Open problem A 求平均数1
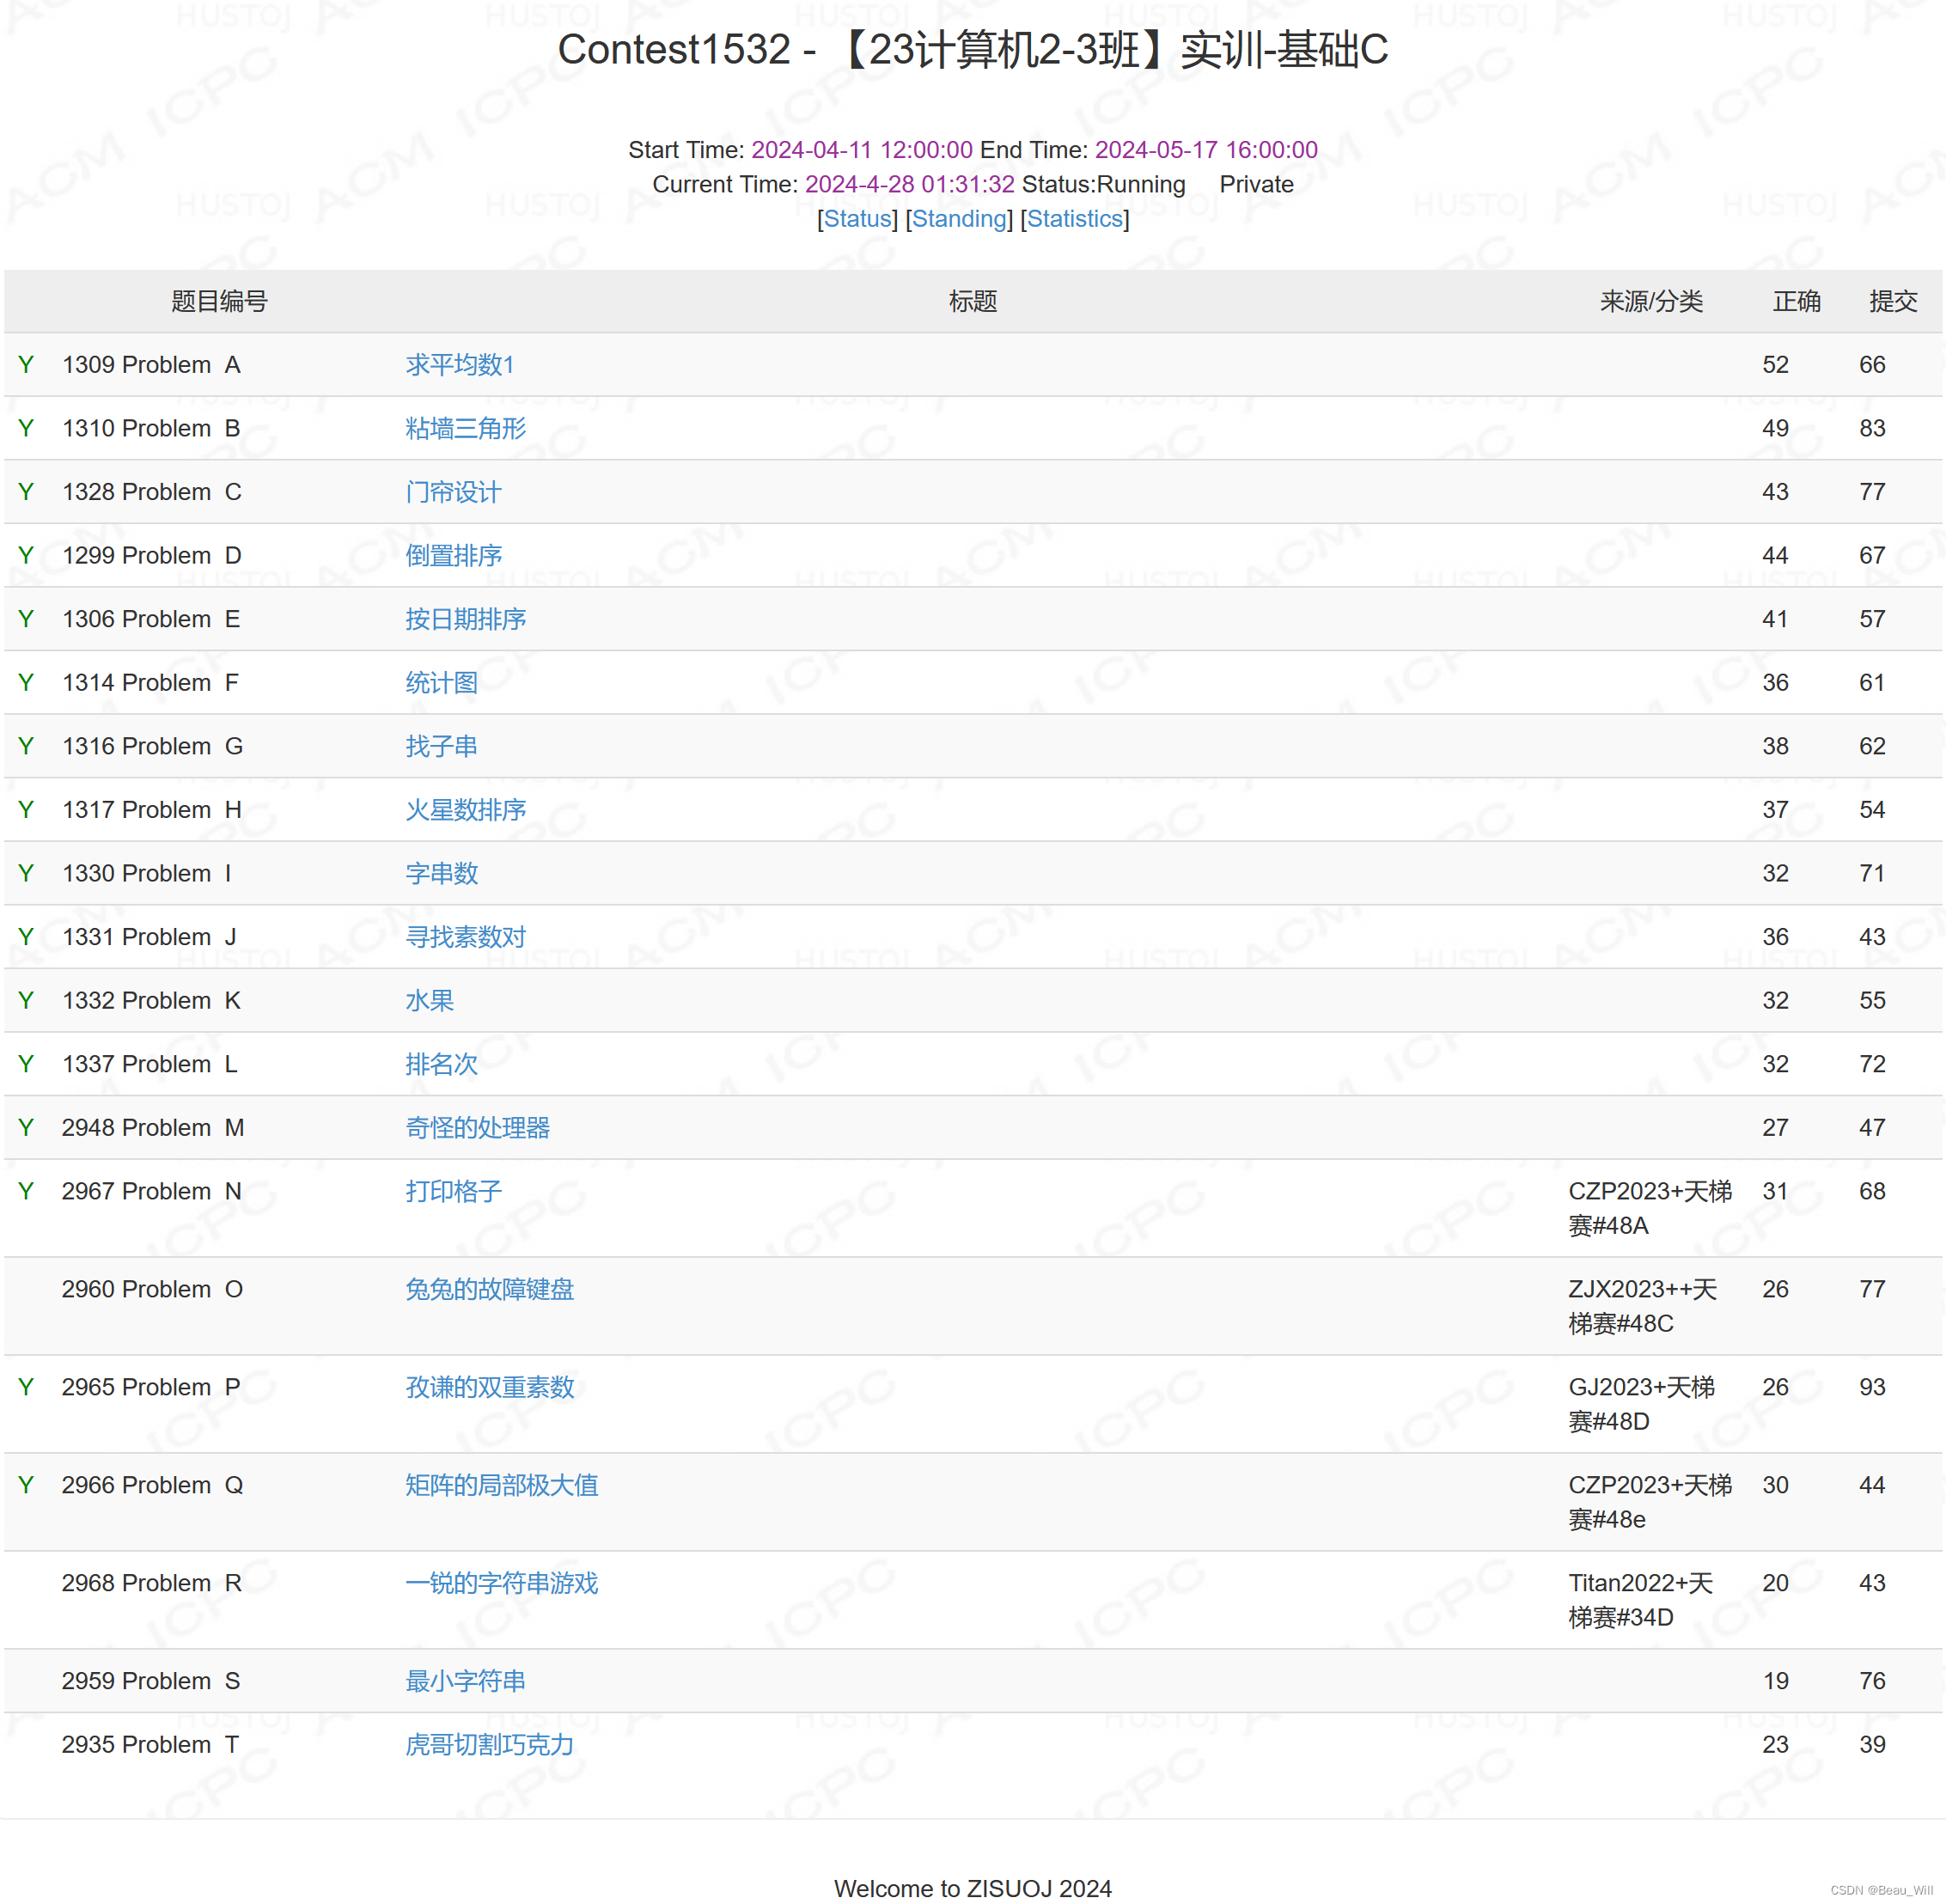 (x=459, y=365)
